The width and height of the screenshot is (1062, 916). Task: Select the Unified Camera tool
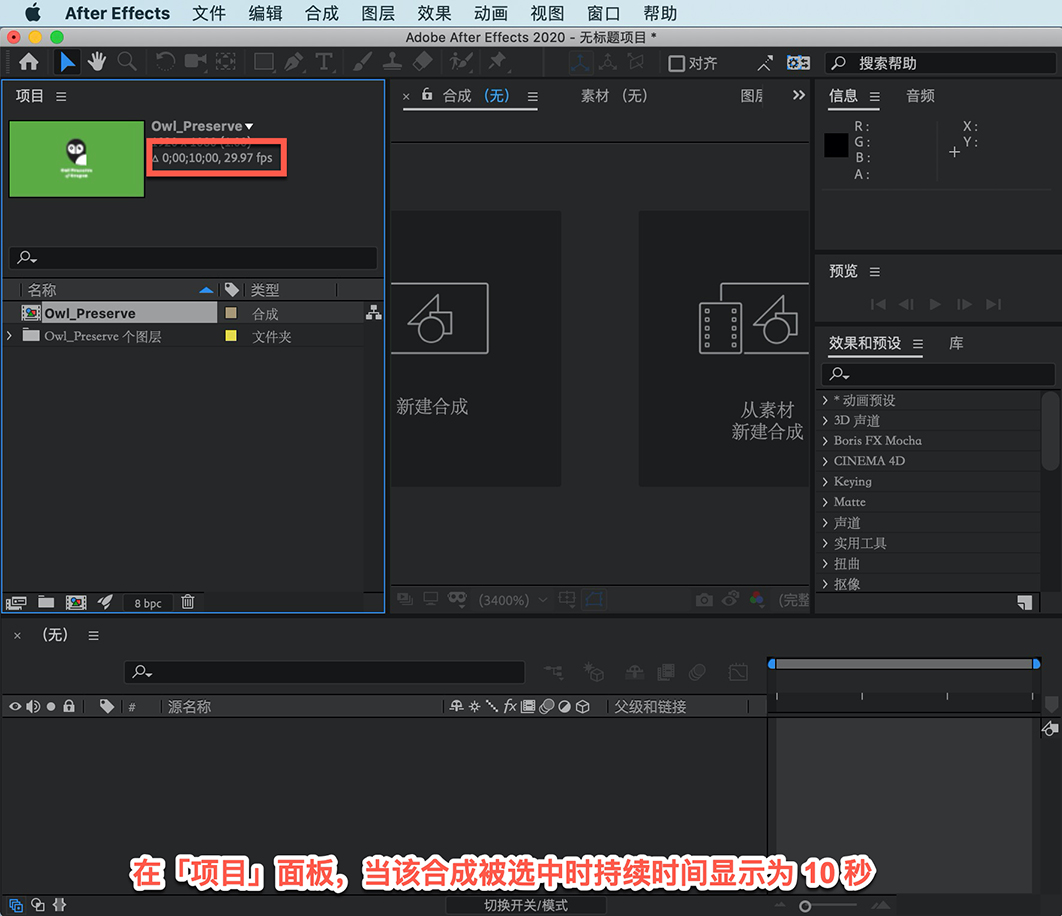pos(196,62)
